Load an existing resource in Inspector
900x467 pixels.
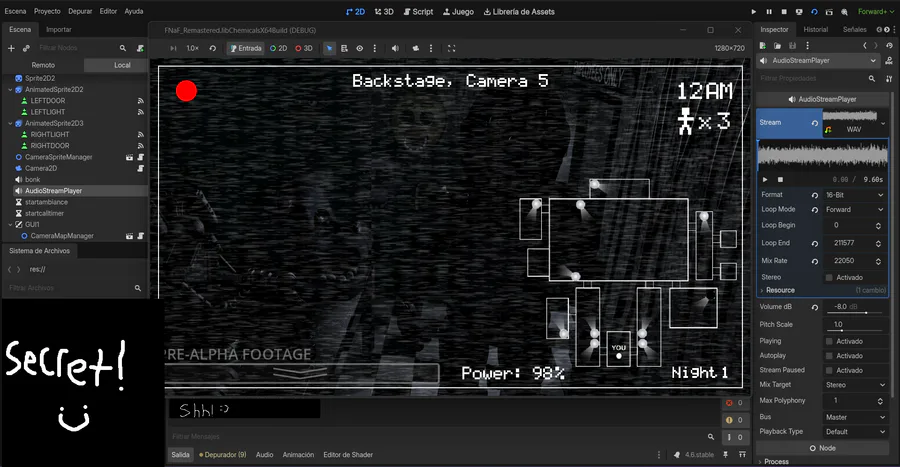777,45
